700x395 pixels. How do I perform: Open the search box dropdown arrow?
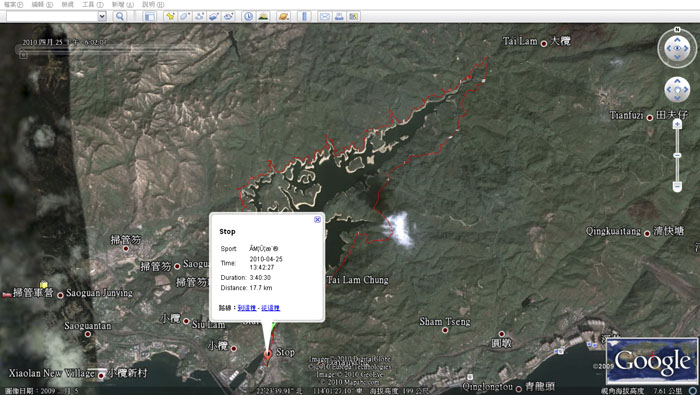(x=102, y=17)
